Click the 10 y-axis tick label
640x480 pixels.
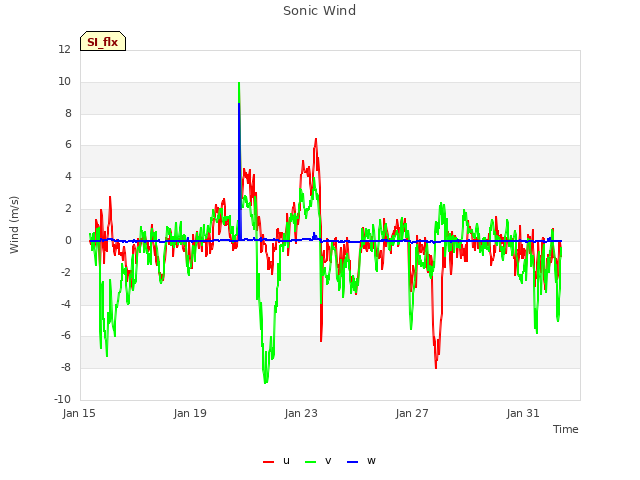[64, 82]
